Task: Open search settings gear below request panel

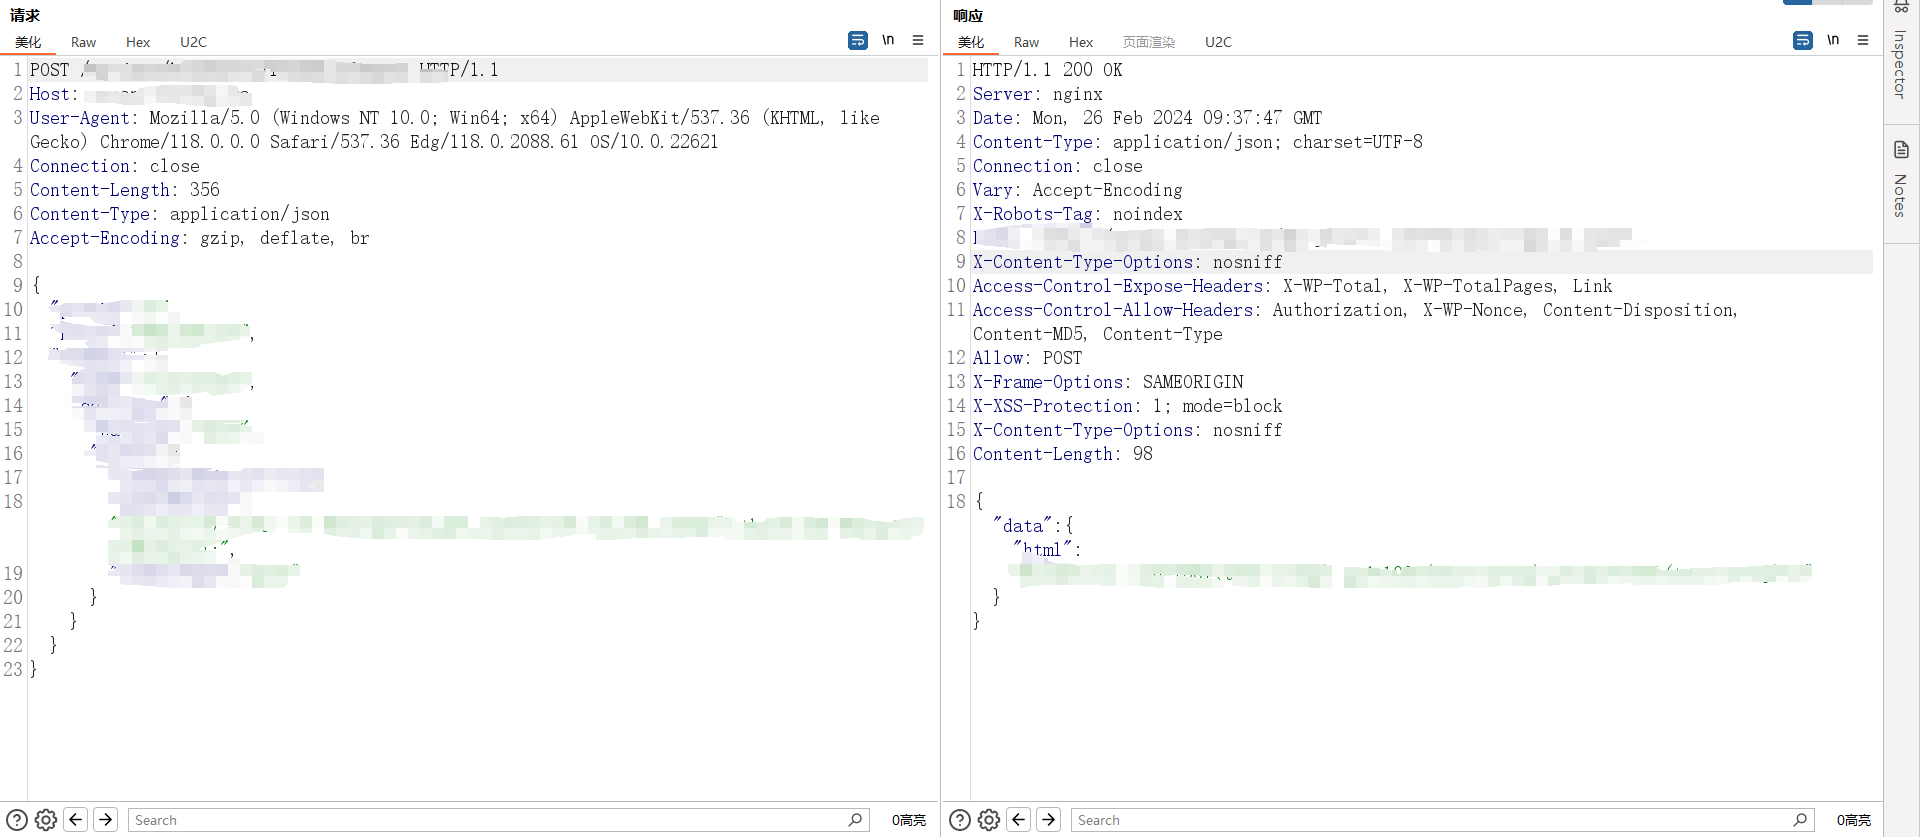Action: tap(46, 820)
